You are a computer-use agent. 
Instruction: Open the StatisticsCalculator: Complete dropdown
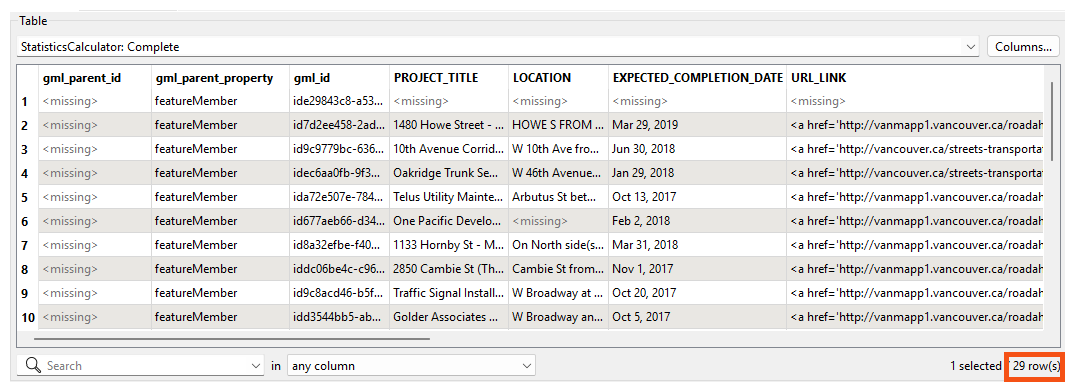click(x=498, y=47)
